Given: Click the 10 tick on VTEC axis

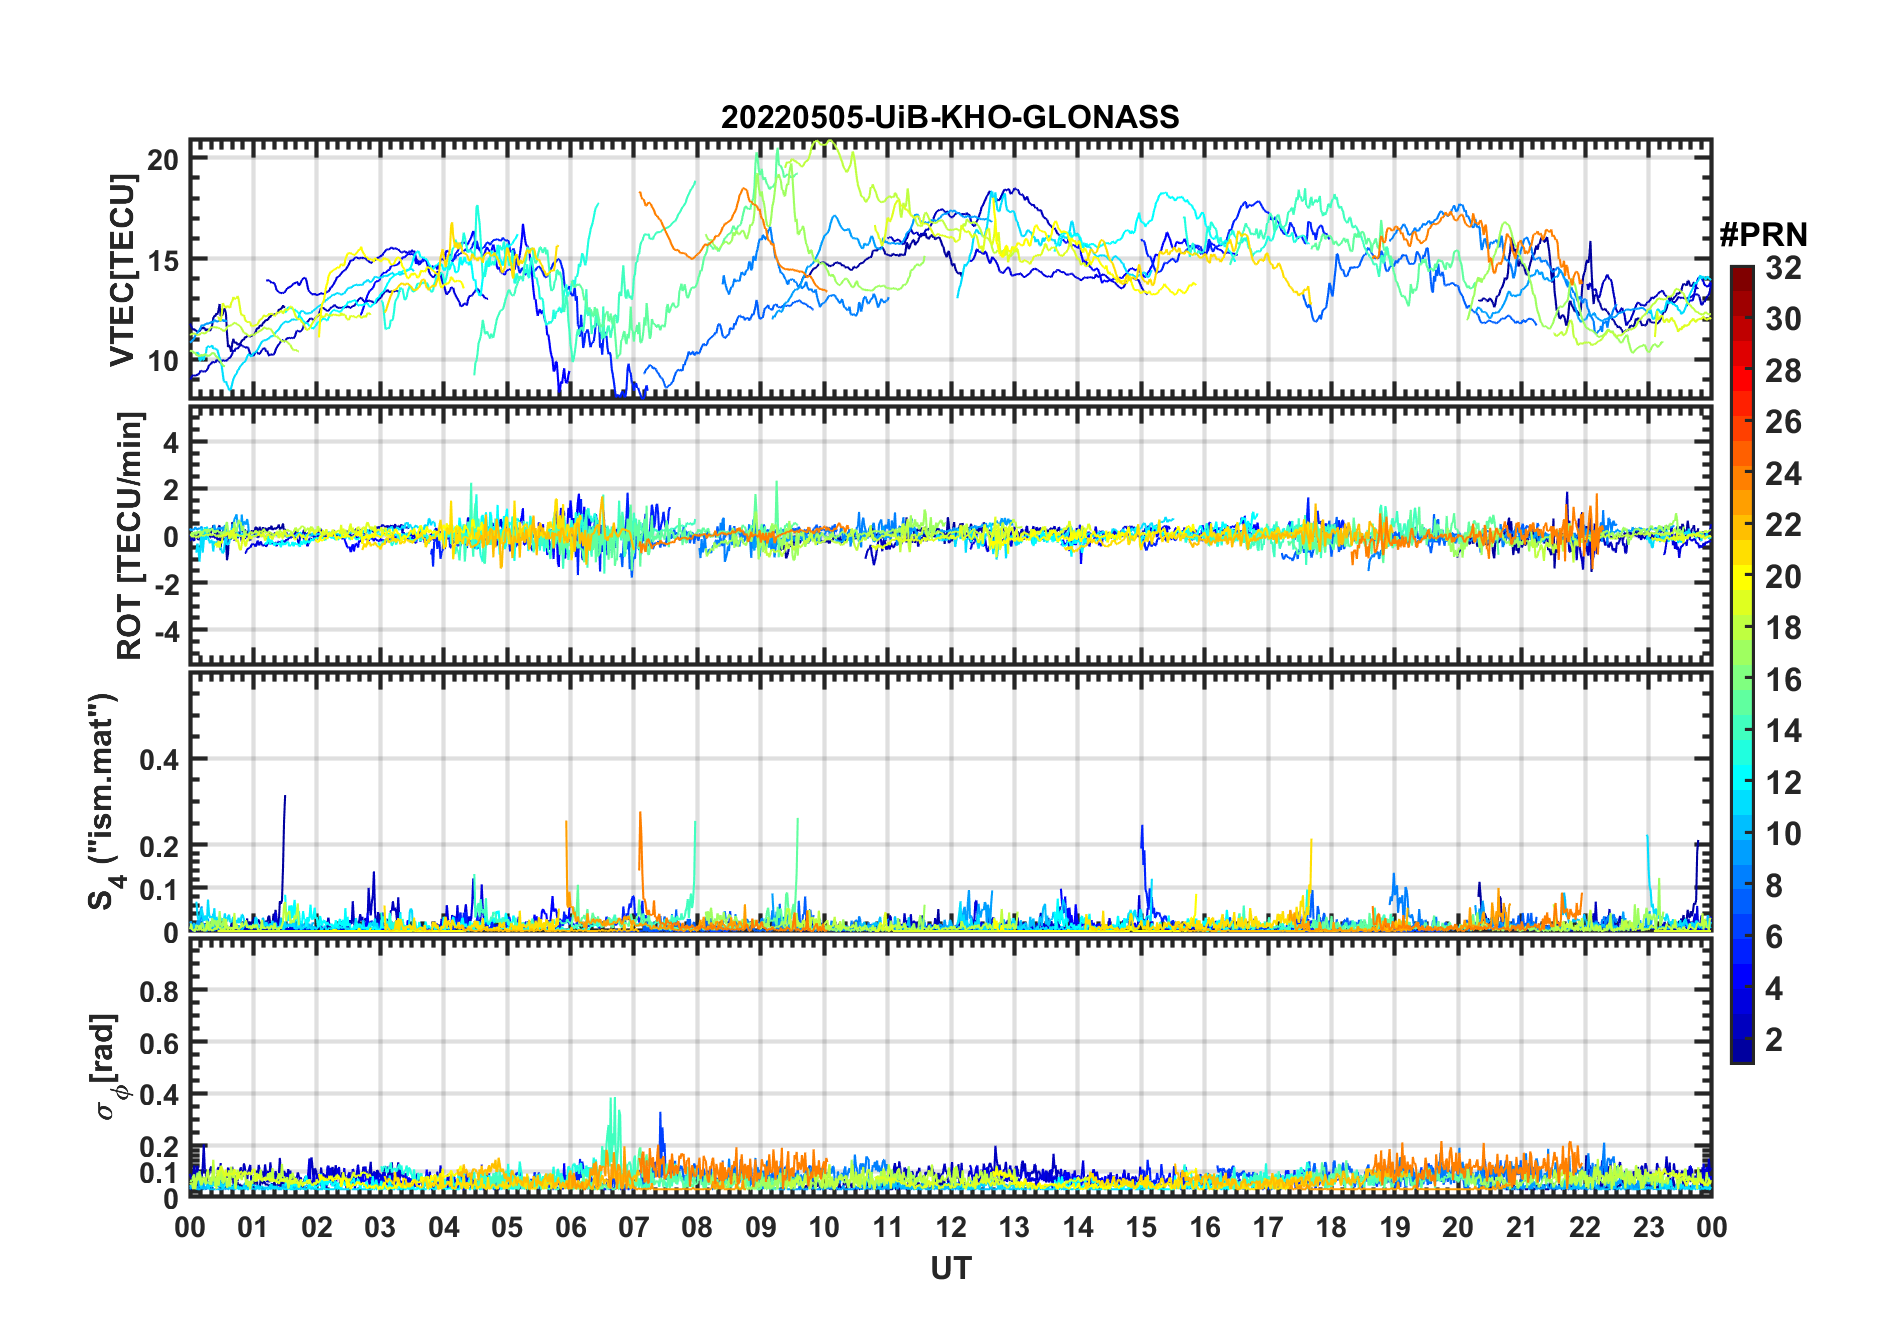Looking at the screenshot, I should click(163, 361).
